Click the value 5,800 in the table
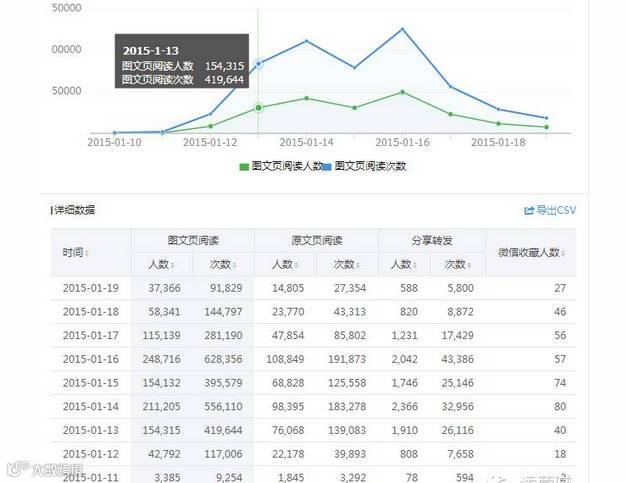Viewport: 625px width, 483px height. [x=460, y=288]
